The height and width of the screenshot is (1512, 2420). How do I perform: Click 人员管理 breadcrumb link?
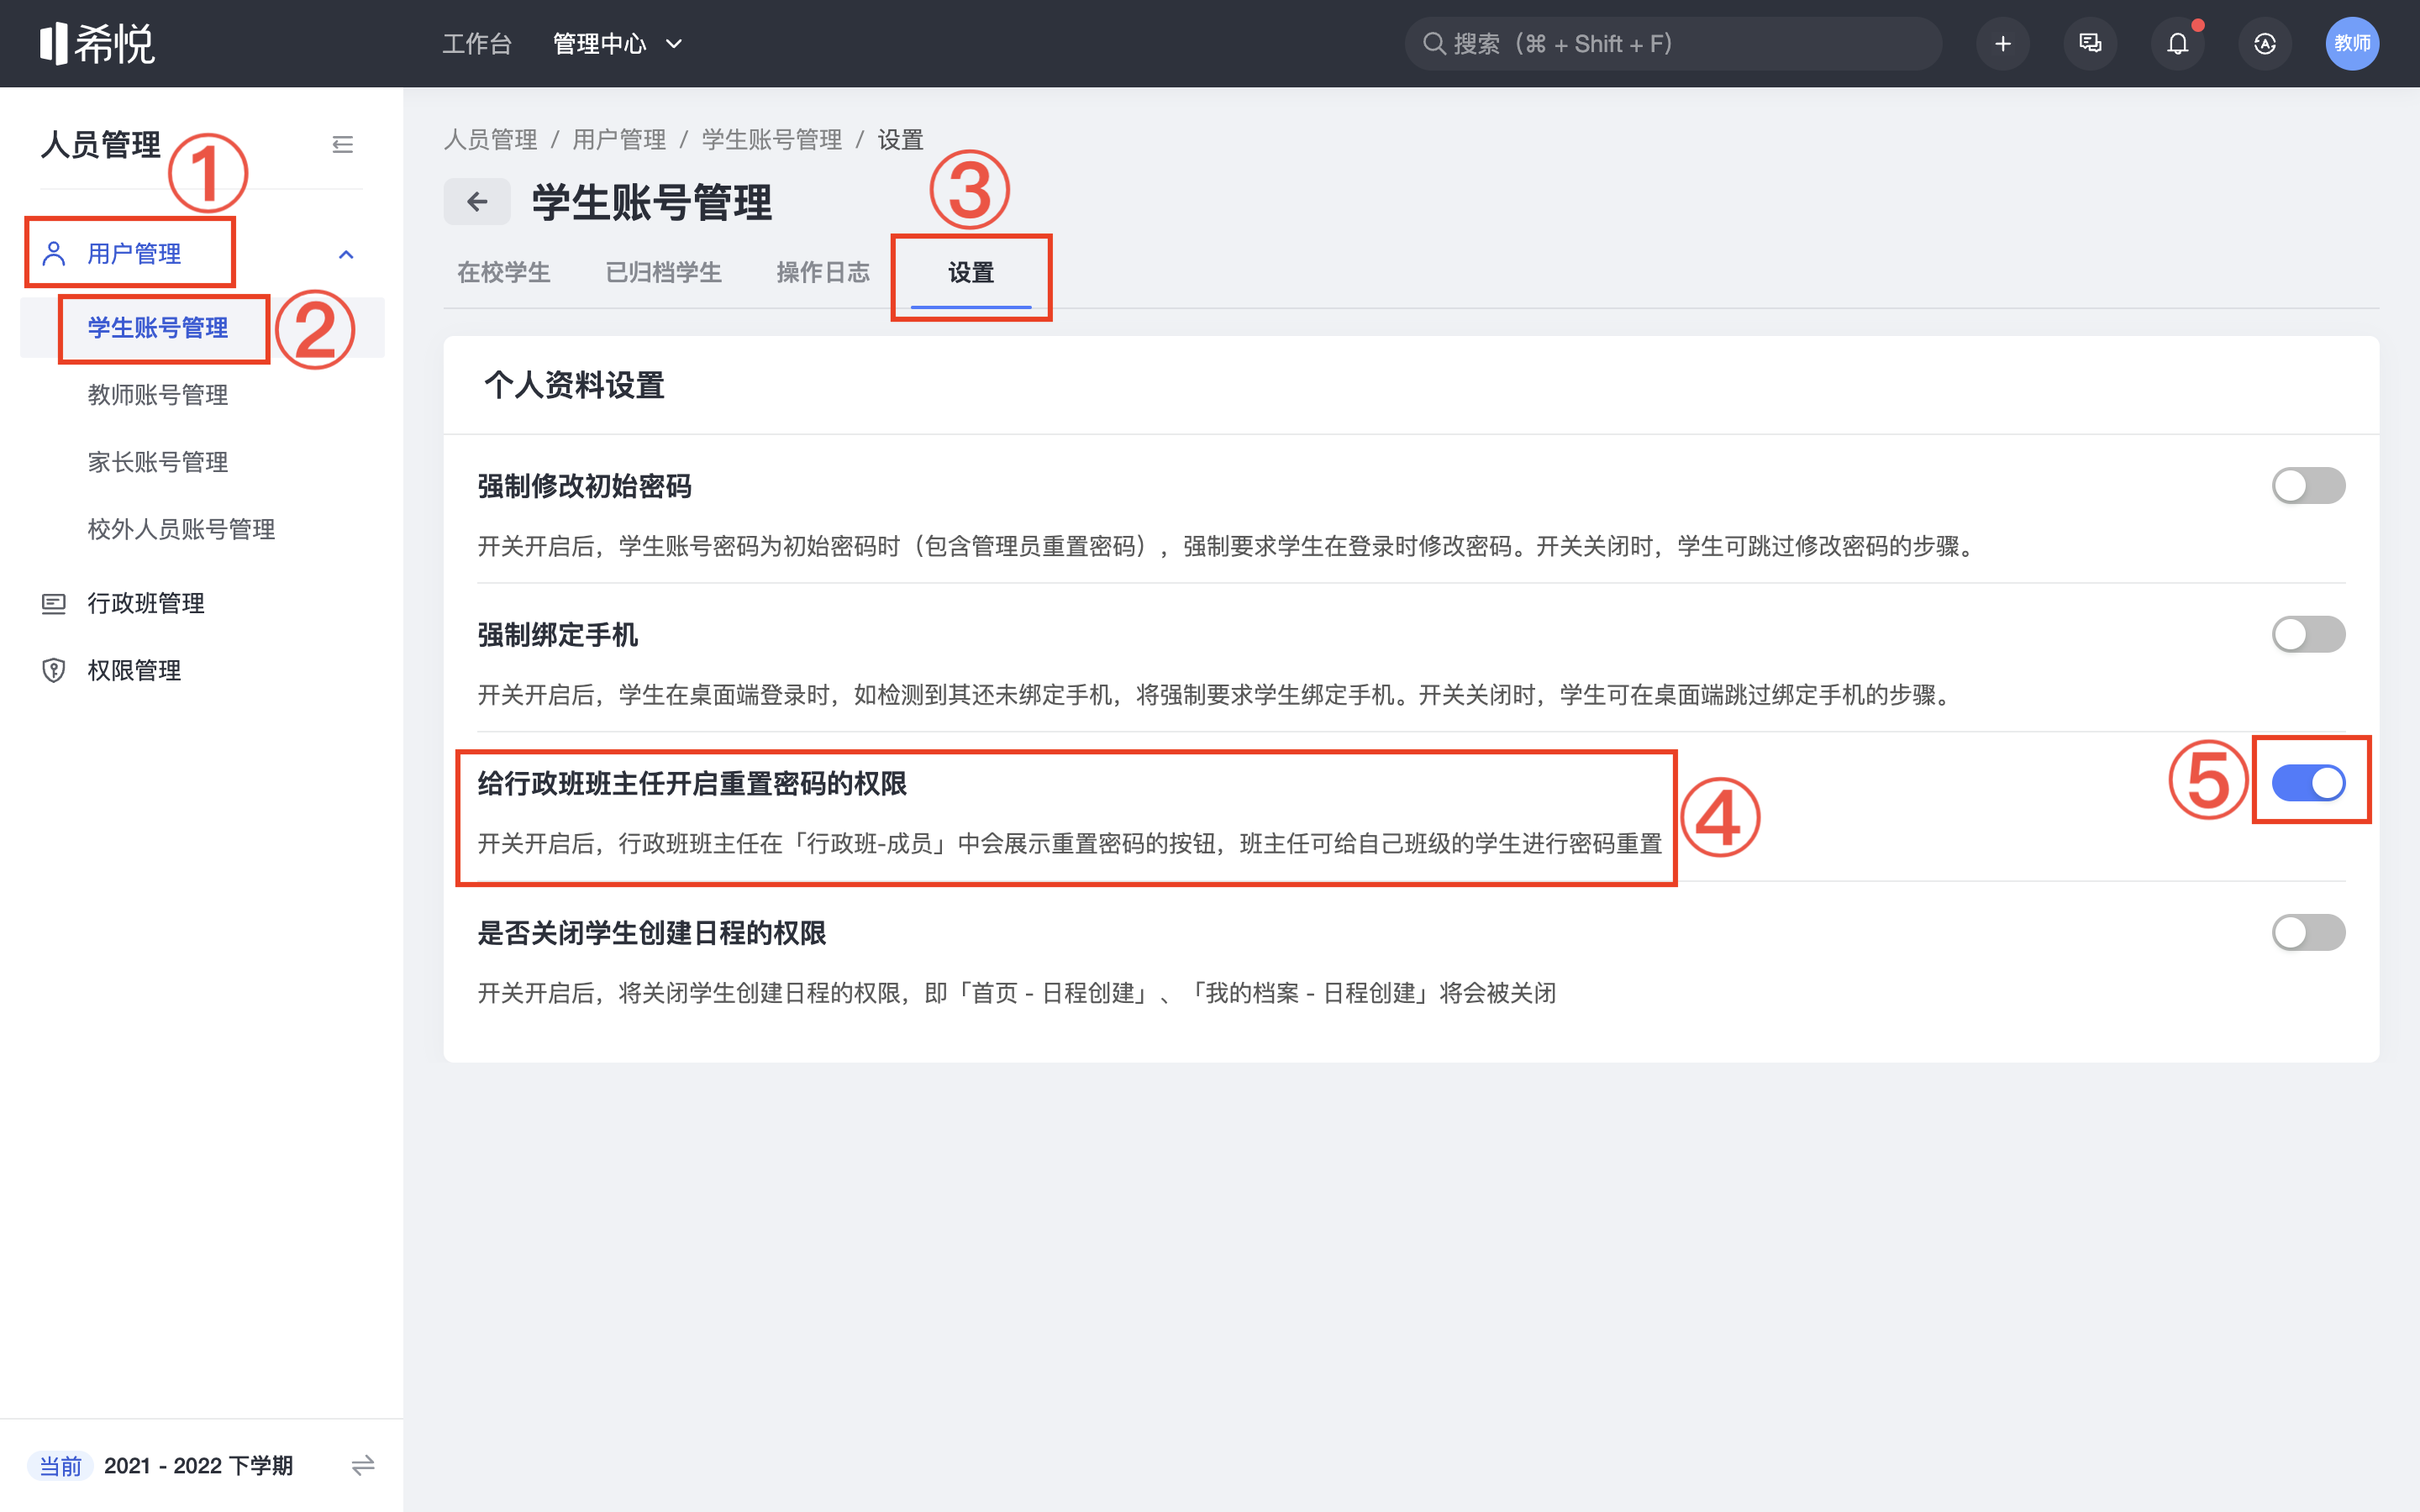pyautogui.click(x=490, y=139)
